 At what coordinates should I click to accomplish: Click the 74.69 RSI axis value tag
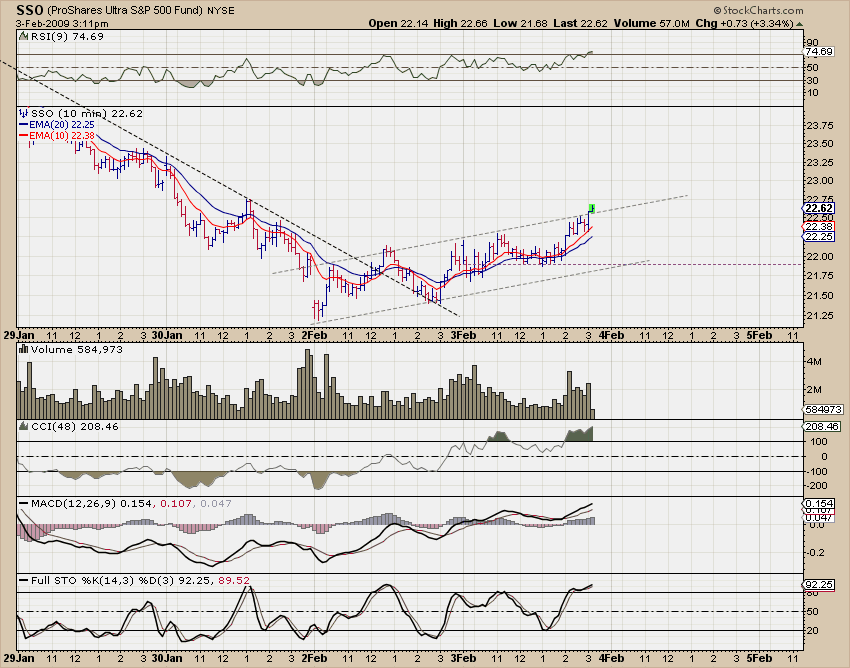point(819,52)
